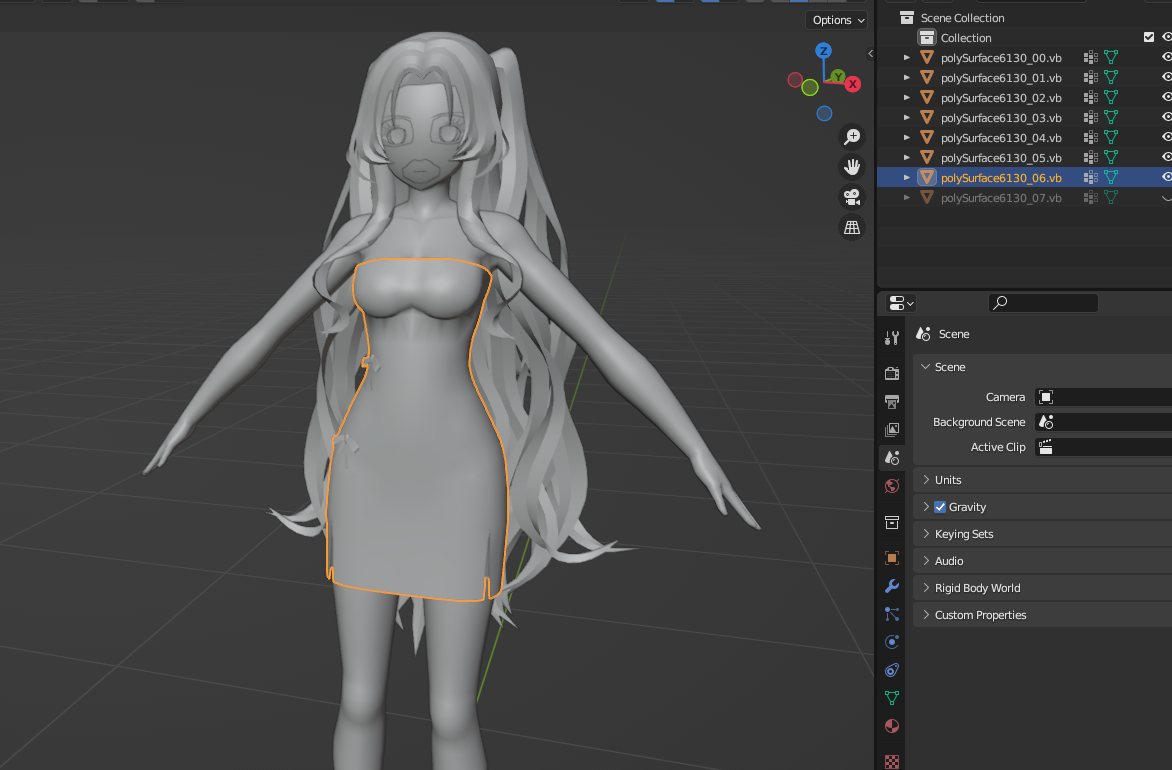1172x770 pixels.
Task: Open the Render properties tab
Action: tap(892, 373)
